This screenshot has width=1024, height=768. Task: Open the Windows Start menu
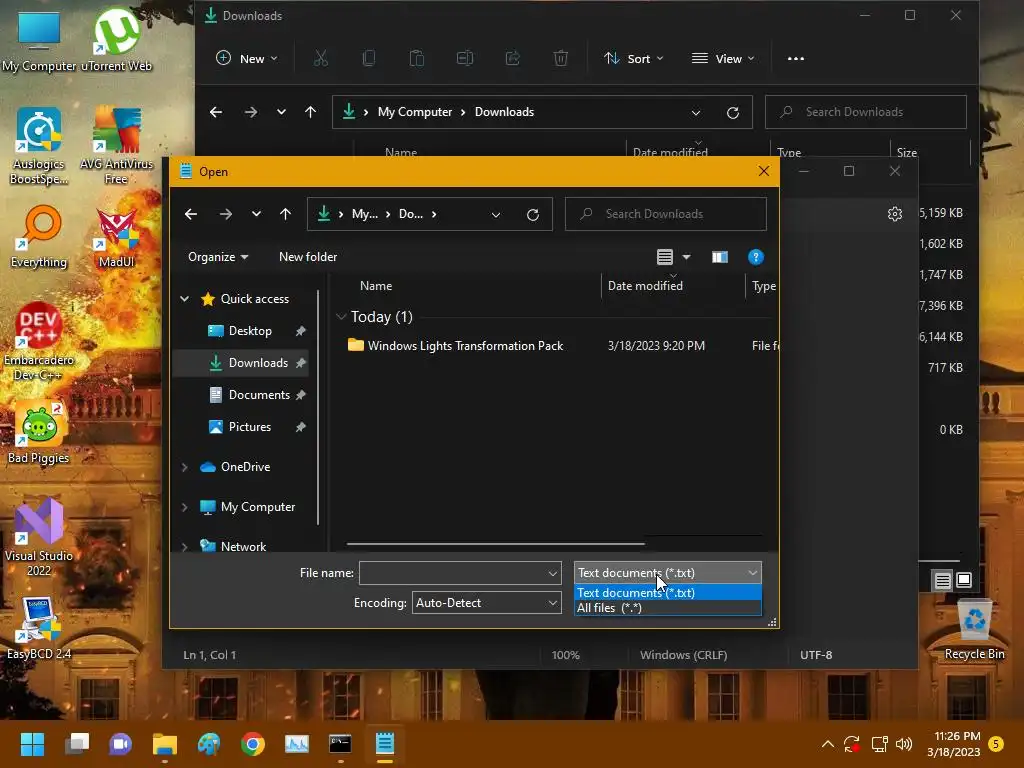click(x=32, y=744)
